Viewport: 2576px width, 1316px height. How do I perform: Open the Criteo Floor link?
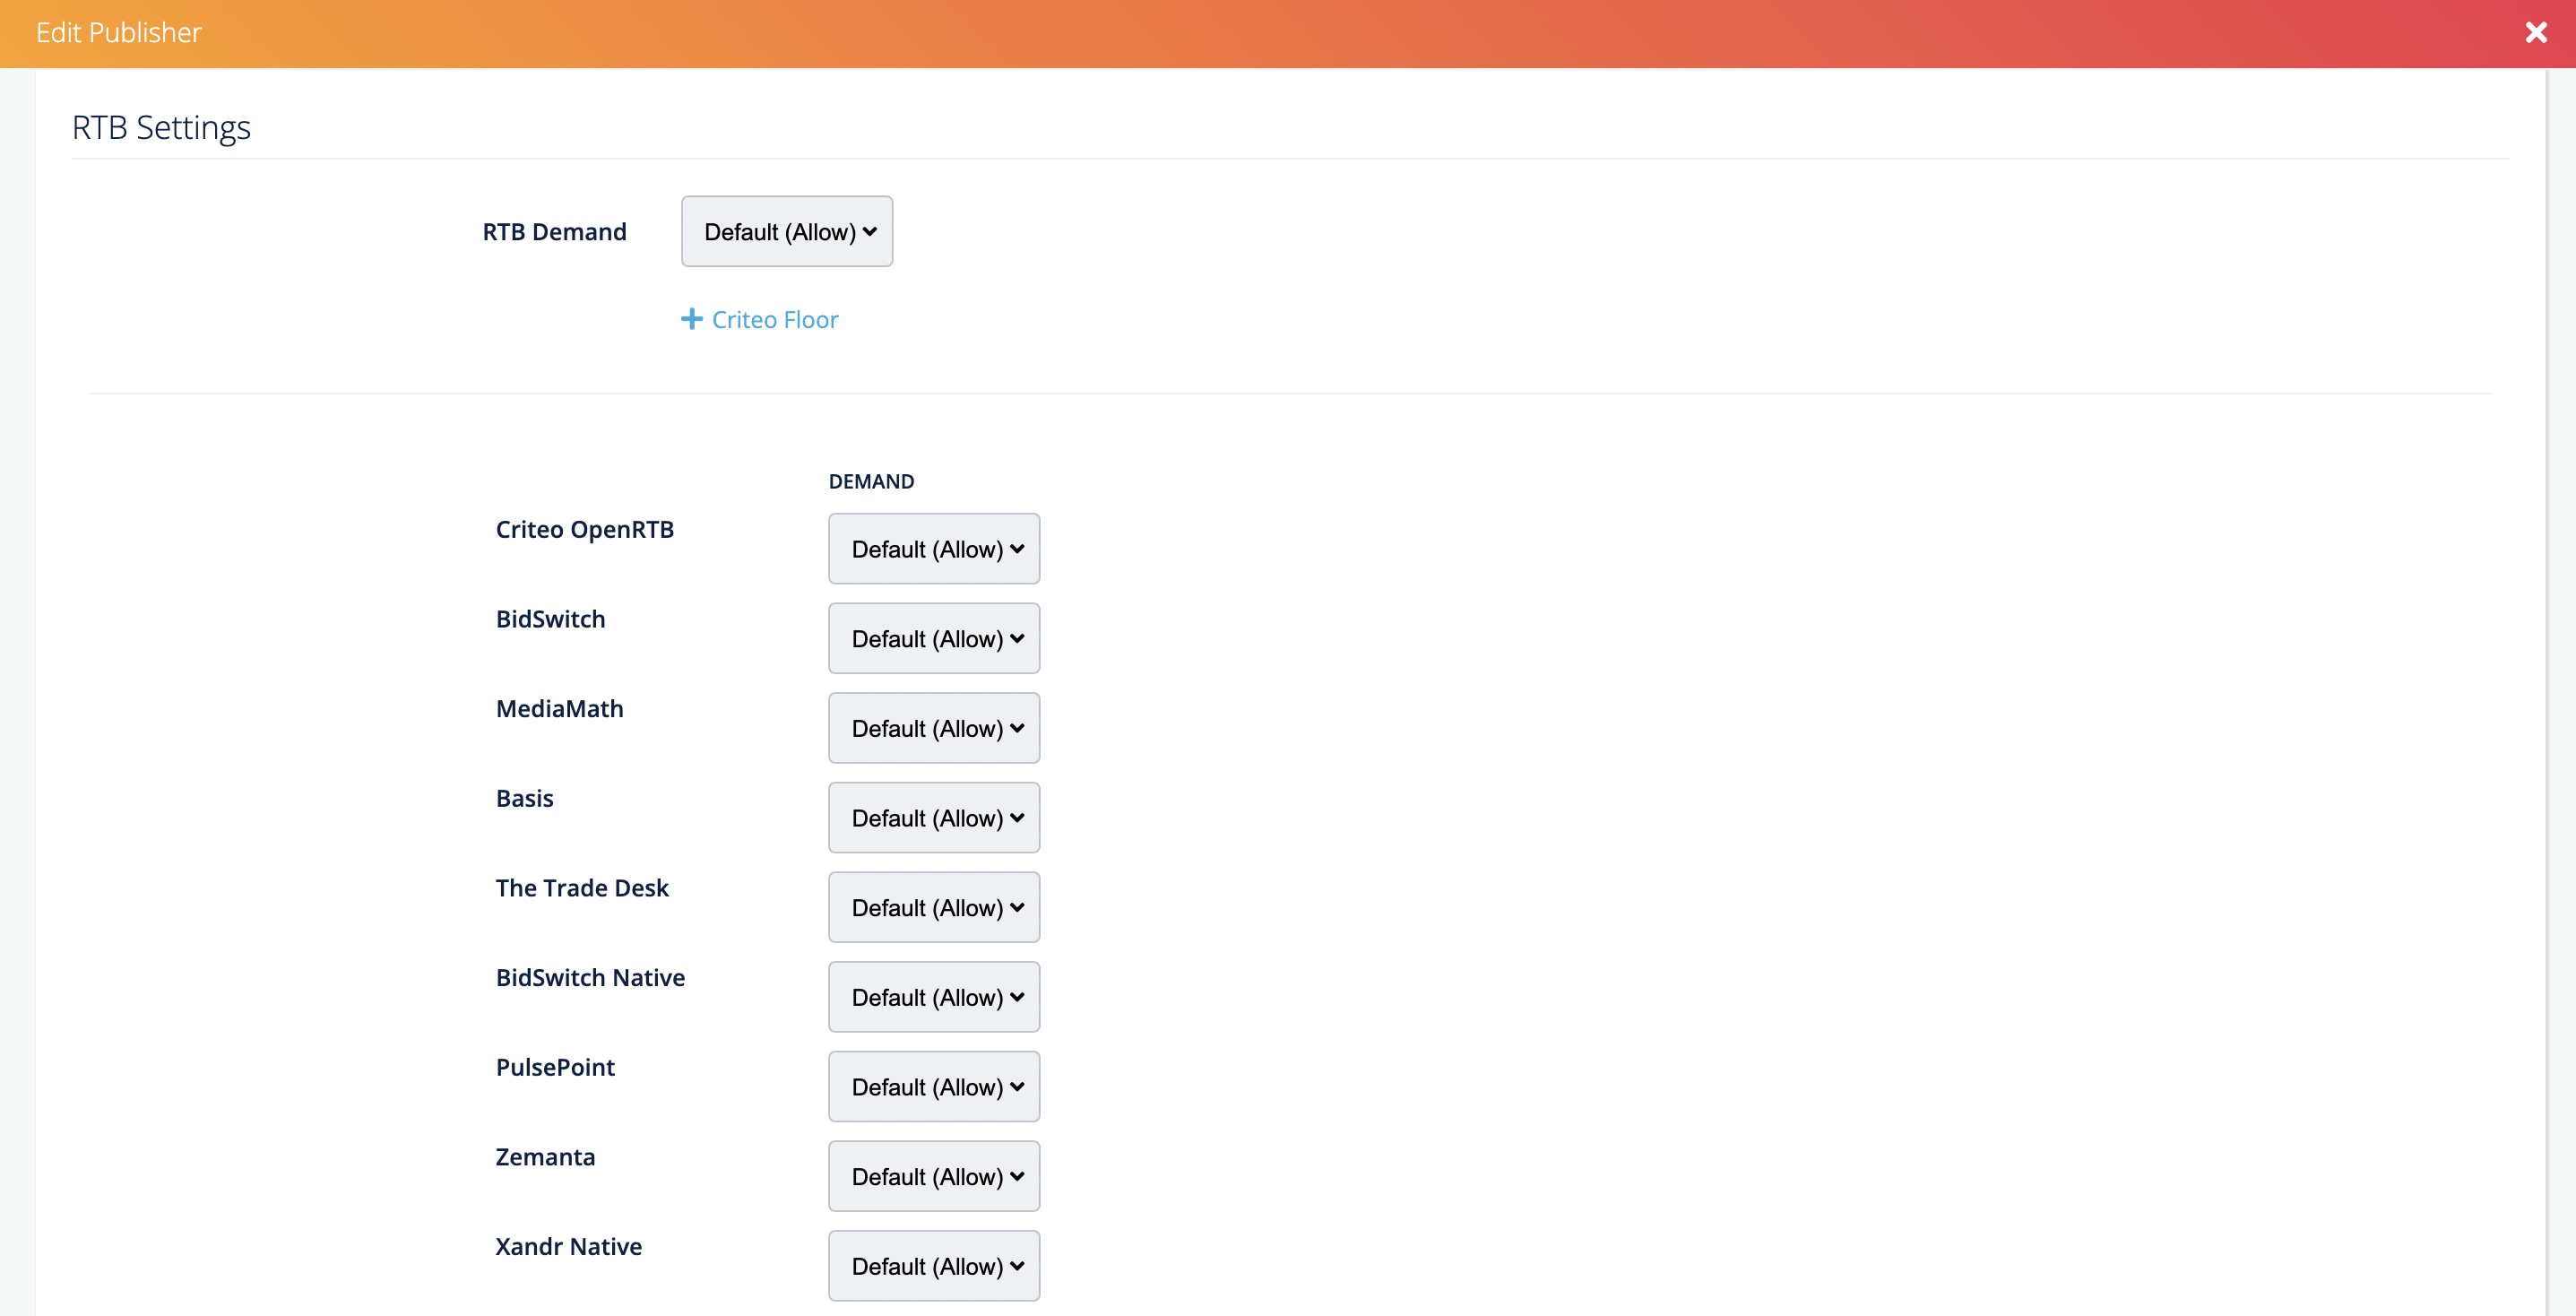(774, 320)
